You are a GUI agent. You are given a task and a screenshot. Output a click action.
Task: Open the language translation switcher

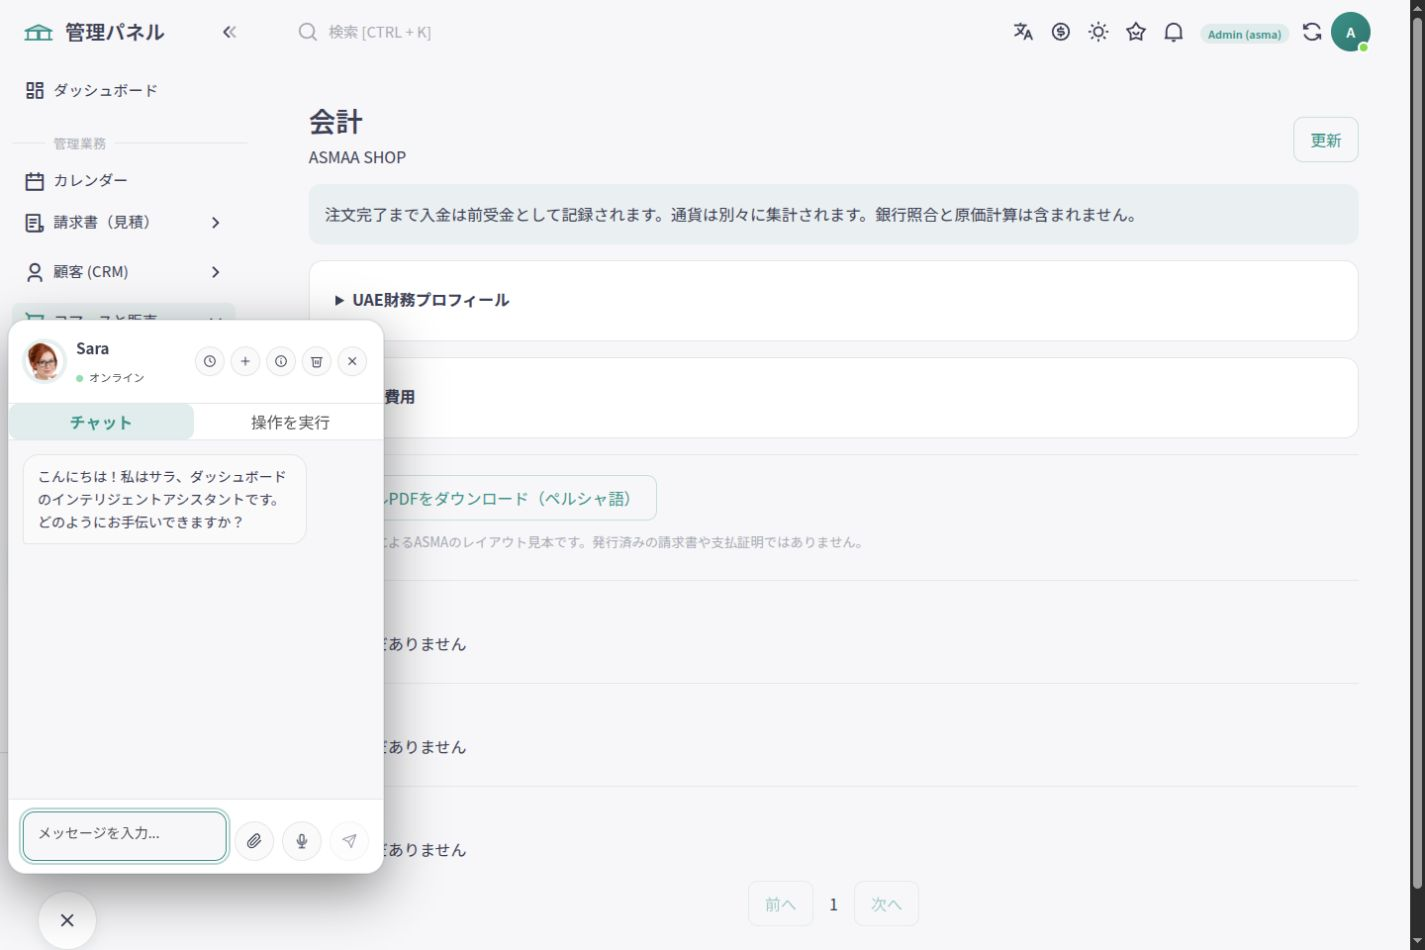pos(1023,32)
